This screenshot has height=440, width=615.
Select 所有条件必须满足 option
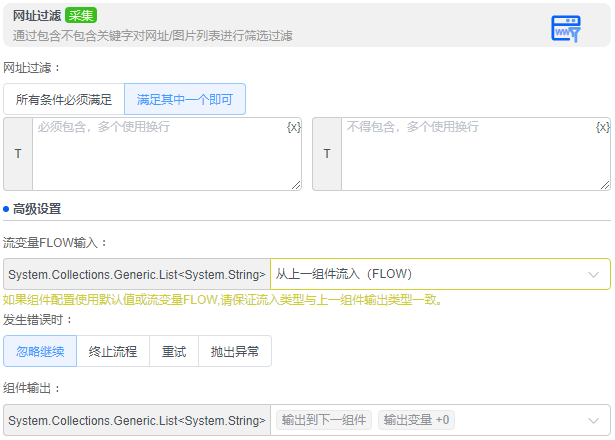pos(64,100)
